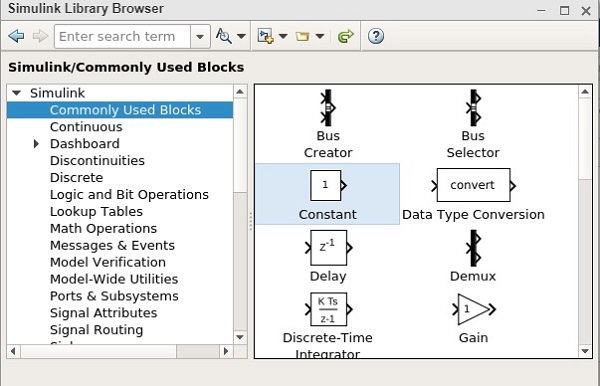Open the search options dropdown arrow

coord(241,36)
